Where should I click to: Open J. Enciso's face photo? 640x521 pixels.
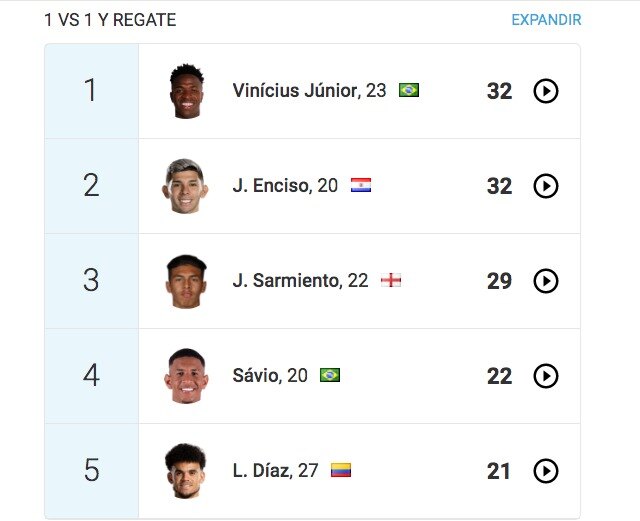[x=185, y=186]
